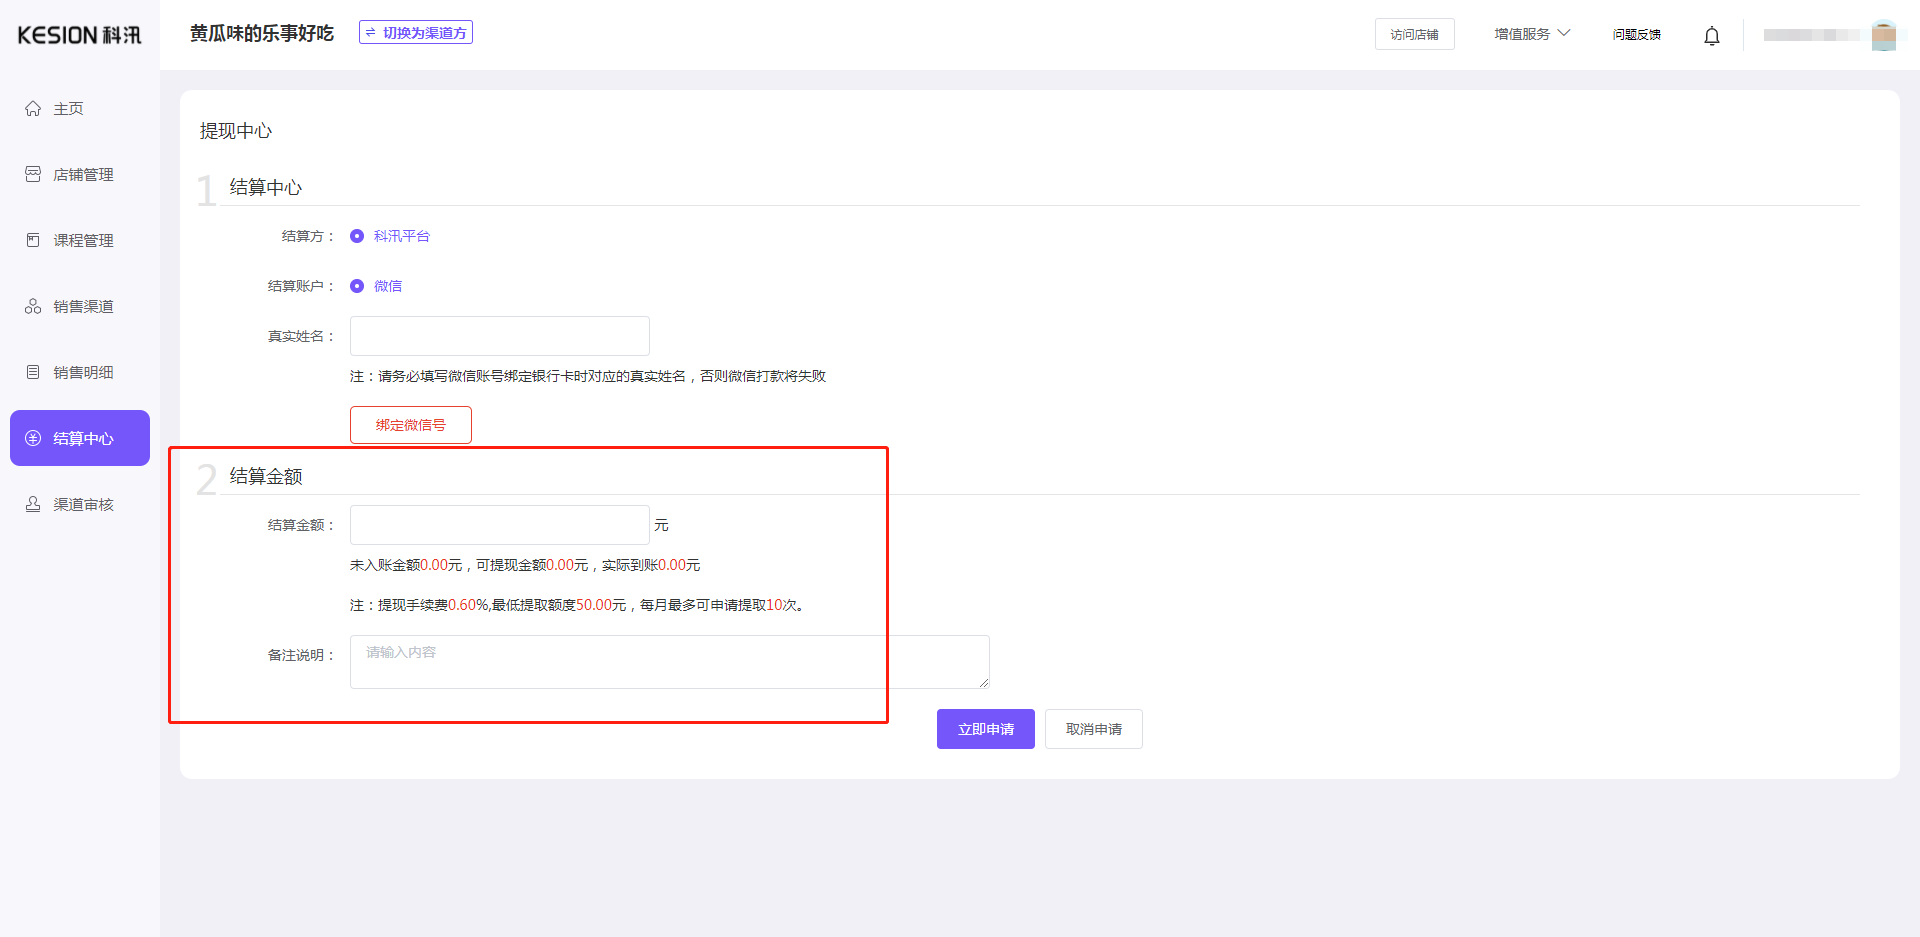1920x937 pixels.
Task: Click the 备注说明 remarks text area
Action: coord(668,661)
